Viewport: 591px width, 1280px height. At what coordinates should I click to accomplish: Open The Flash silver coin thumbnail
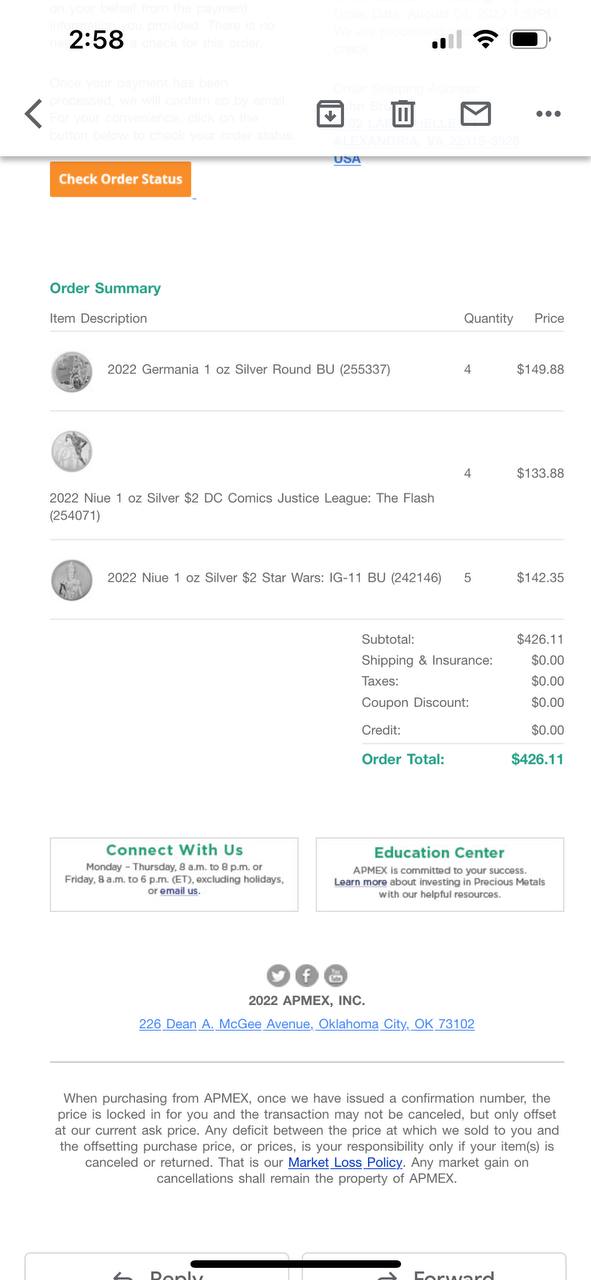(x=72, y=451)
